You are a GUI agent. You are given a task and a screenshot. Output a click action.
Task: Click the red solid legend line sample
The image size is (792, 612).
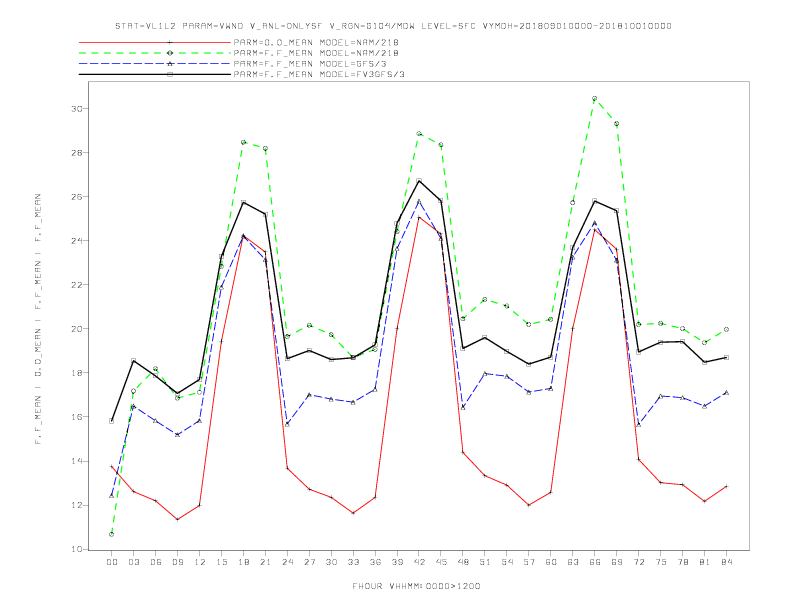(x=155, y=42)
